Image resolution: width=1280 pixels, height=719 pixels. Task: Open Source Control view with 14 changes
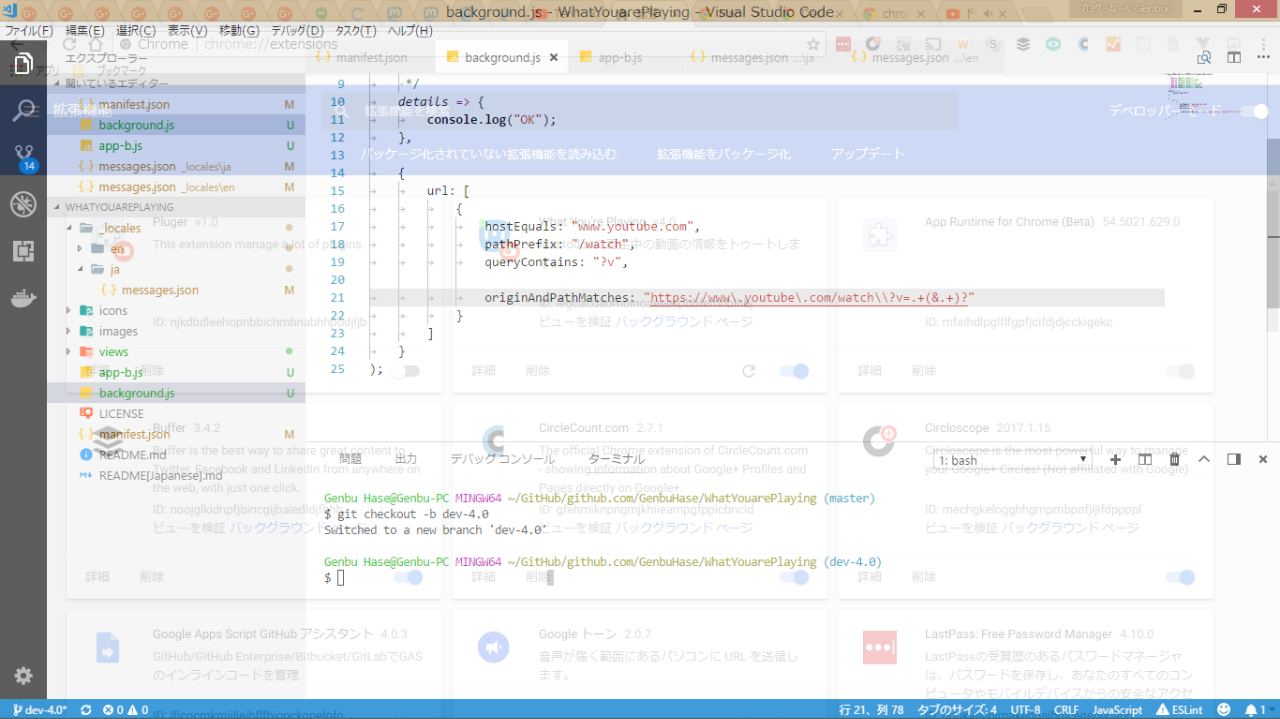pyautogui.click(x=23, y=157)
